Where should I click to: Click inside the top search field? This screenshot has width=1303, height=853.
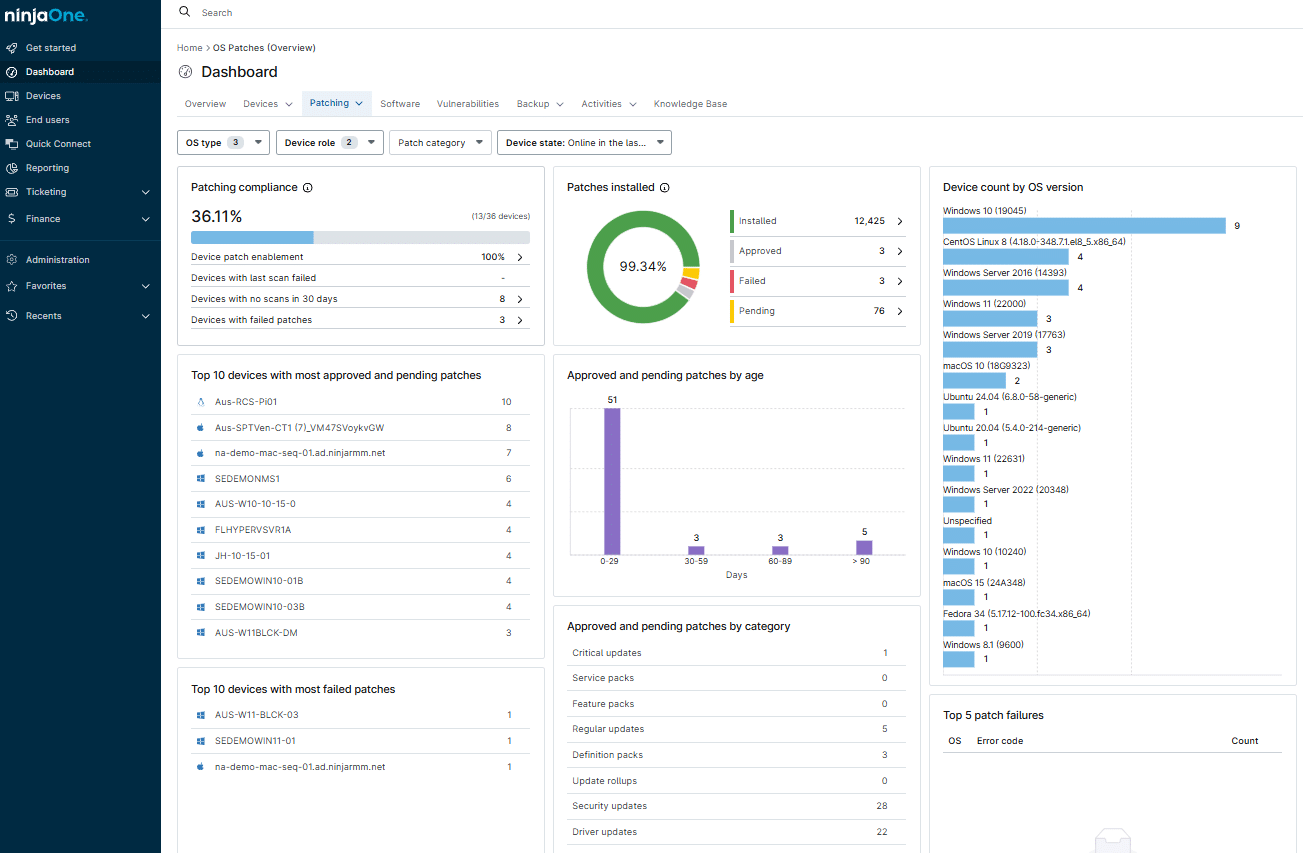tap(300, 12)
